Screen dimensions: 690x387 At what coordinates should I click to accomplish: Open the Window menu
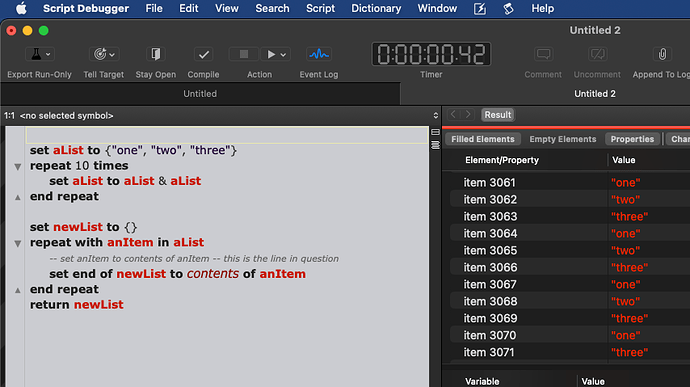(437, 8)
